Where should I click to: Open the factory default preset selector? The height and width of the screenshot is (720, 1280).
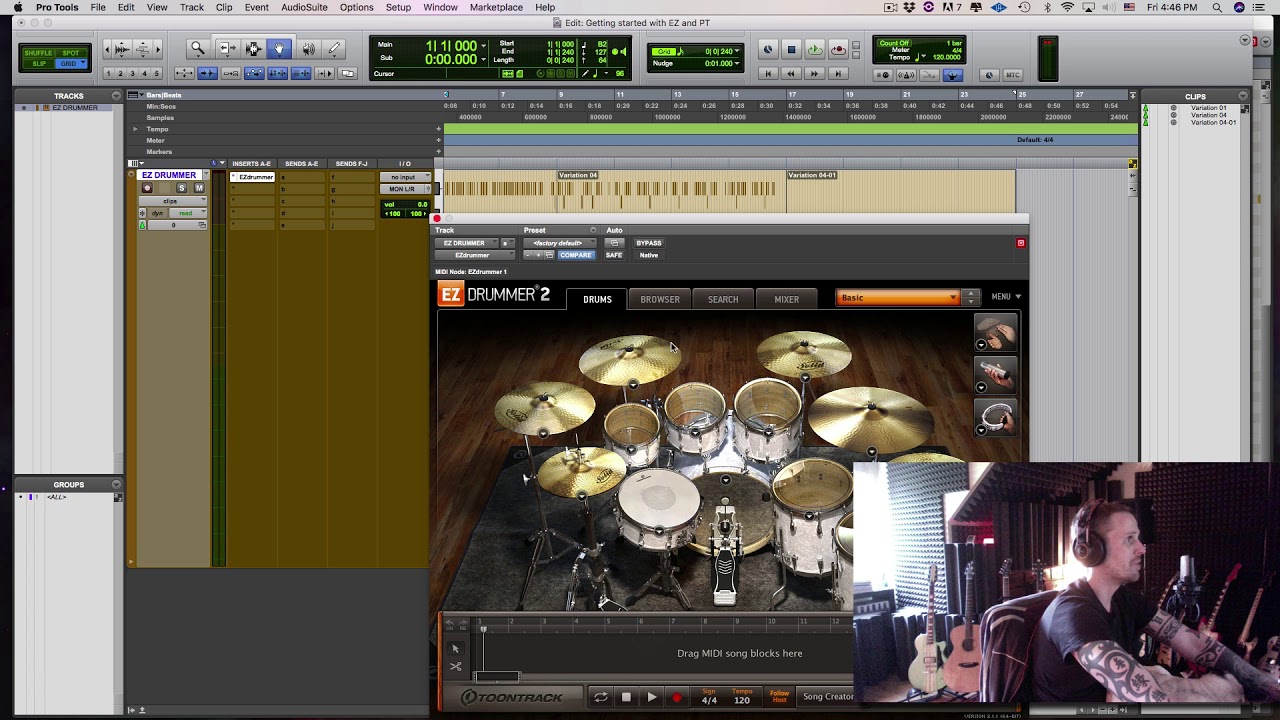(x=558, y=243)
